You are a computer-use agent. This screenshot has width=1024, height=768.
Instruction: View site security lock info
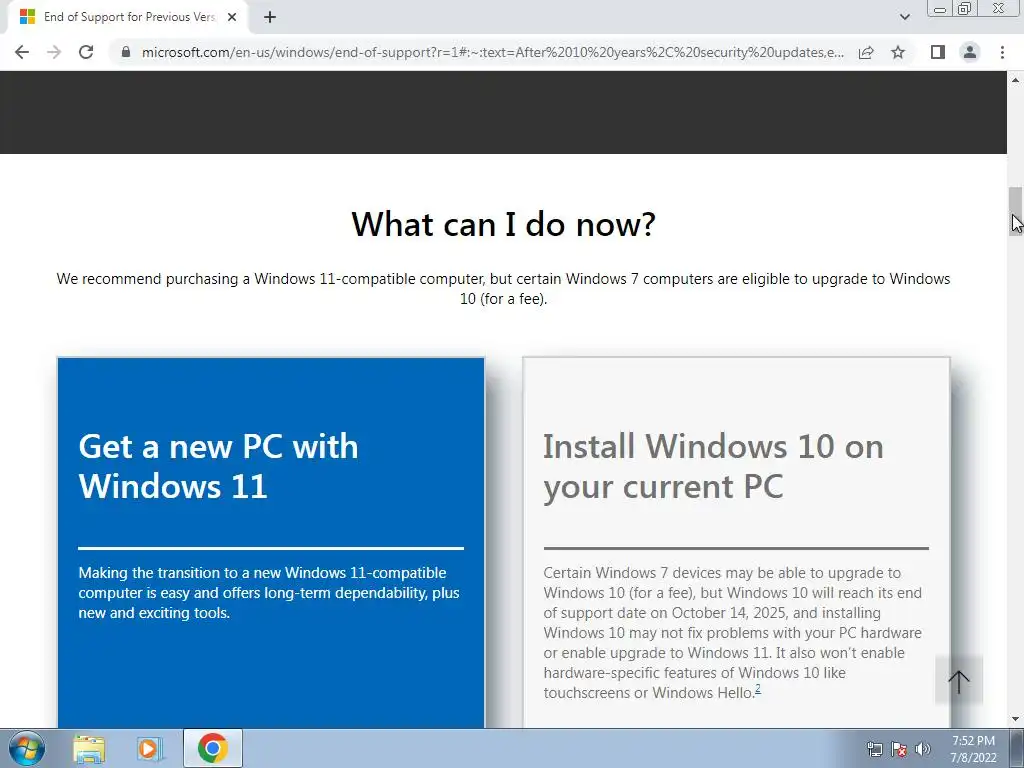tap(126, 52)
